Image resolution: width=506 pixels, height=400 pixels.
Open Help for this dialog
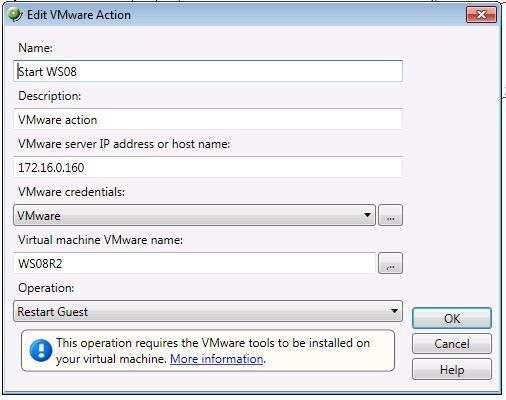point(452,369)
